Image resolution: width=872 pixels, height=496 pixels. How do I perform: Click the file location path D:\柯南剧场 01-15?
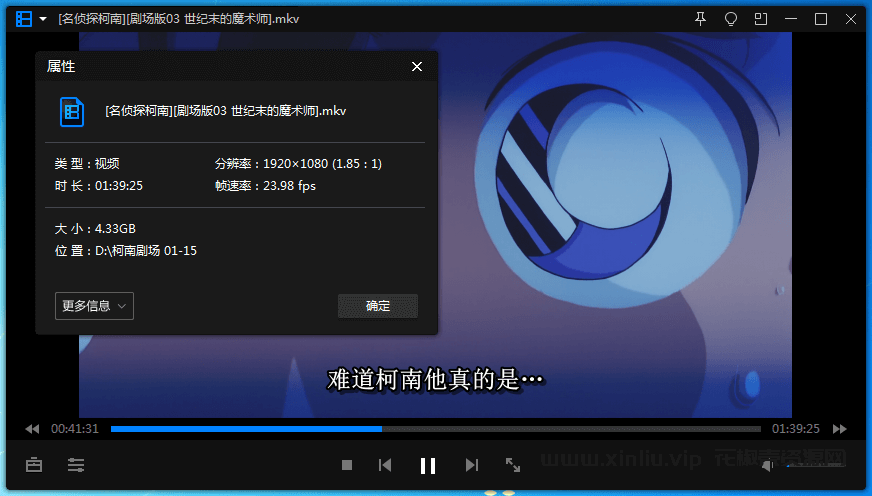144,251
